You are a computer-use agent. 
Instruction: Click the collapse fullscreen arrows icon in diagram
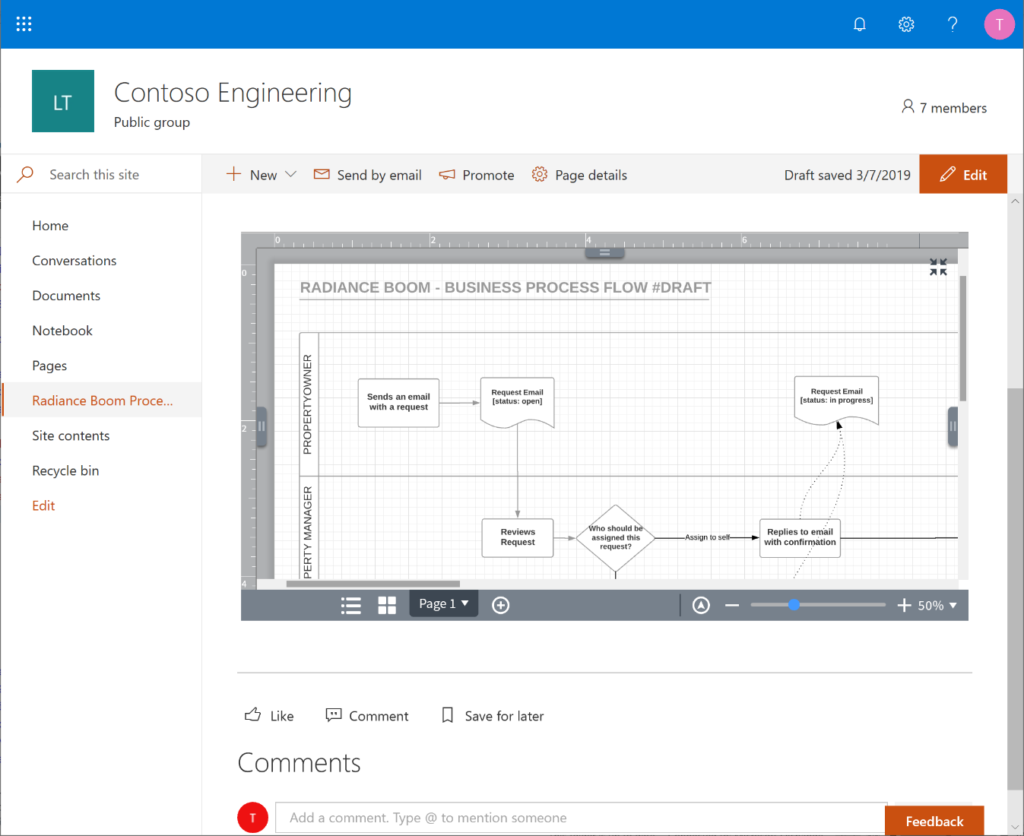938,266
